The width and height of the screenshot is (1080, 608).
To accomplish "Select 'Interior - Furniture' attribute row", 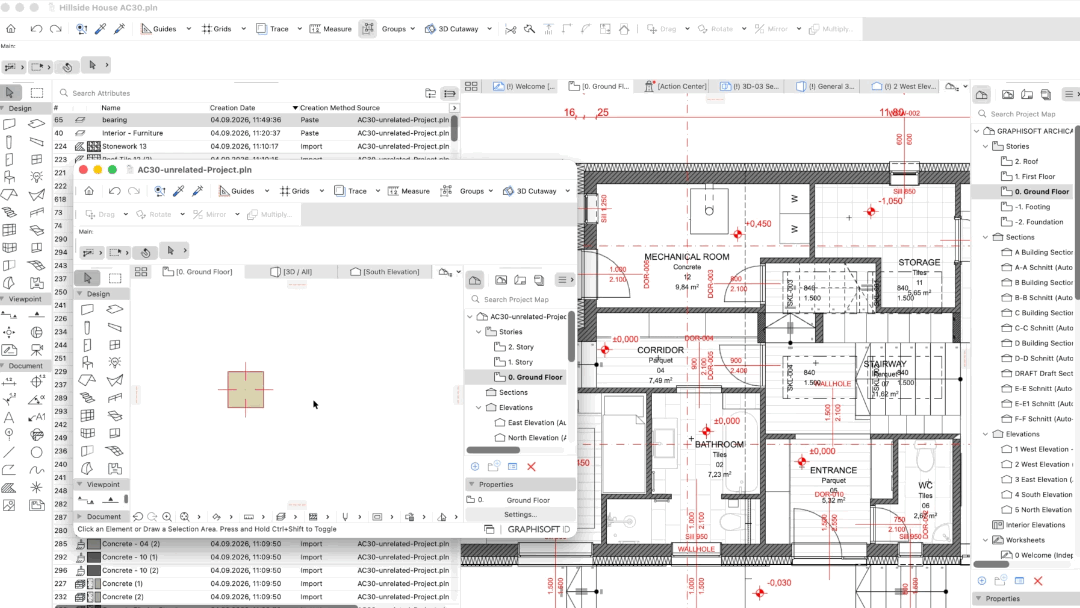I will click(252, 133).
